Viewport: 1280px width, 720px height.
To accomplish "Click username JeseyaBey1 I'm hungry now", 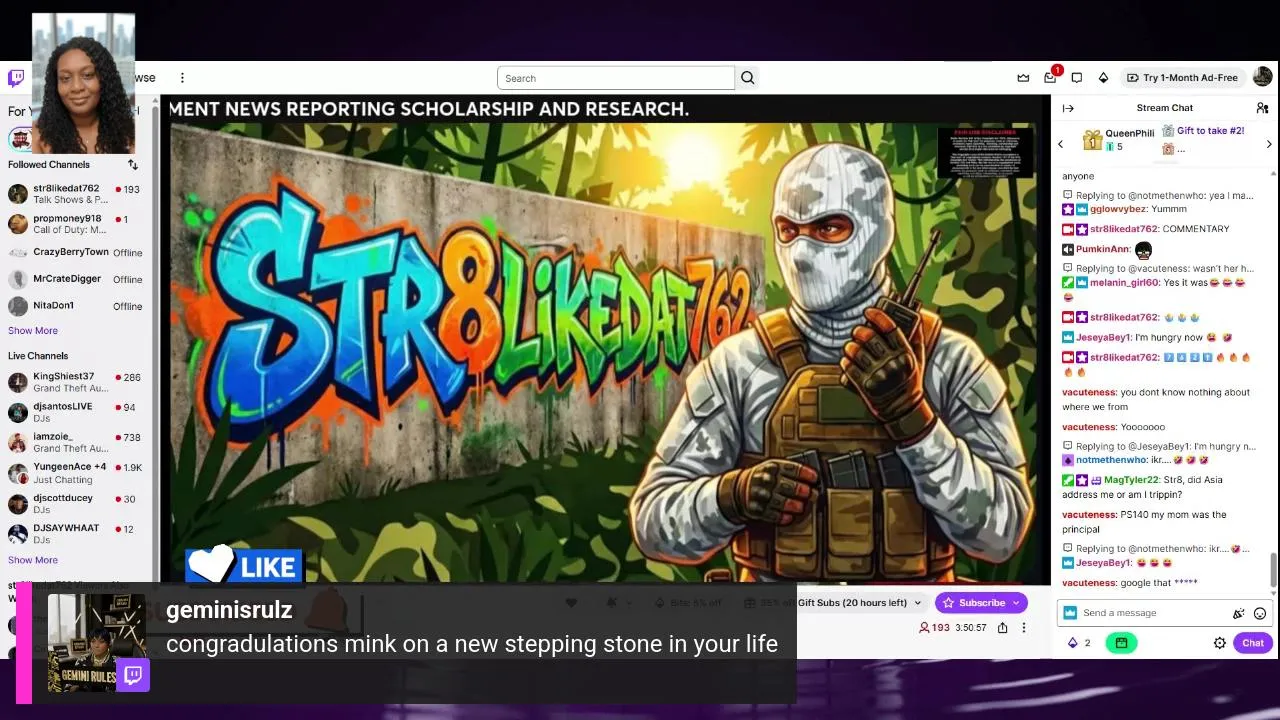I will point(1103,338).
